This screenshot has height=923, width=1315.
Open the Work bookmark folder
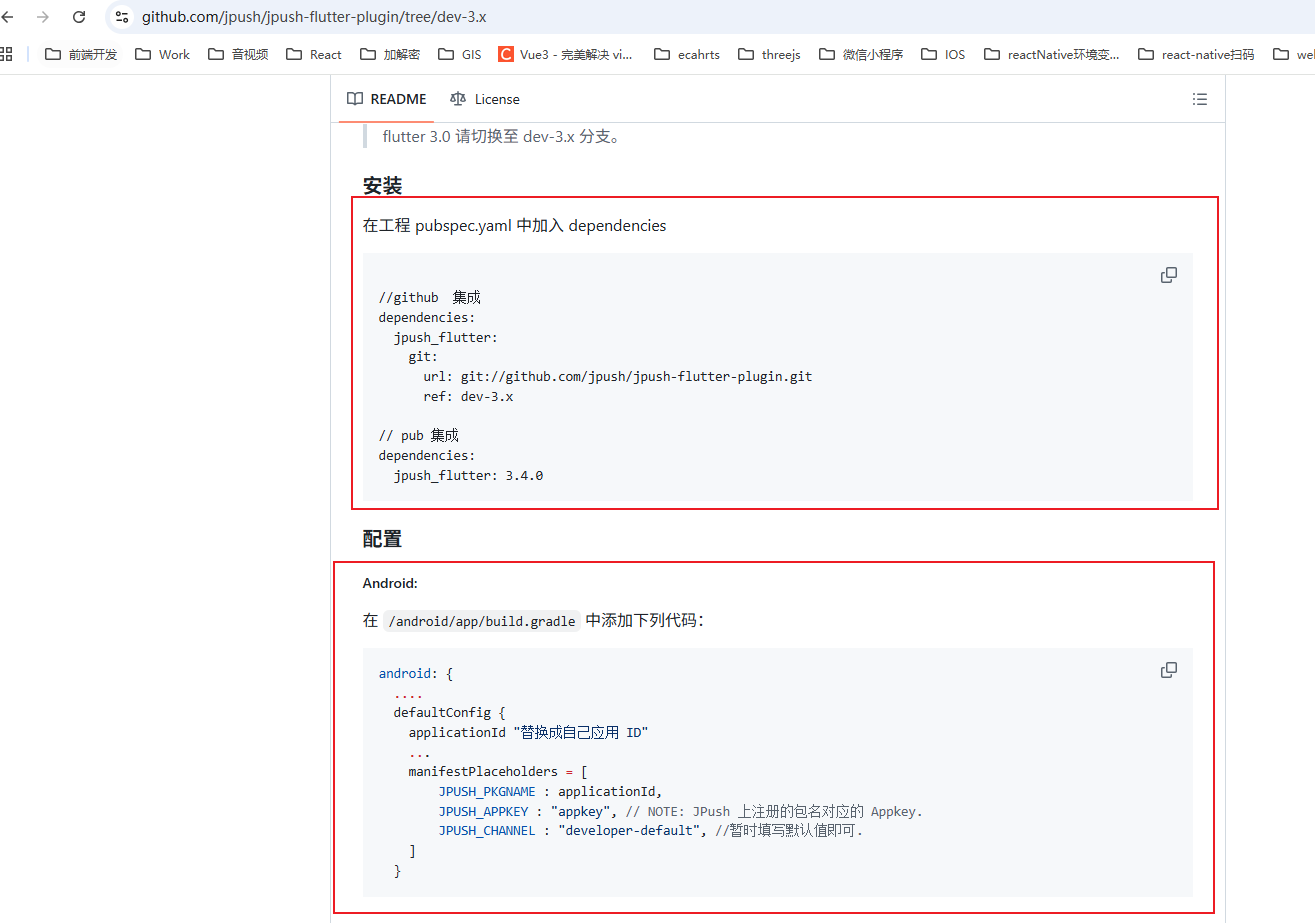[x=162, y=54]
